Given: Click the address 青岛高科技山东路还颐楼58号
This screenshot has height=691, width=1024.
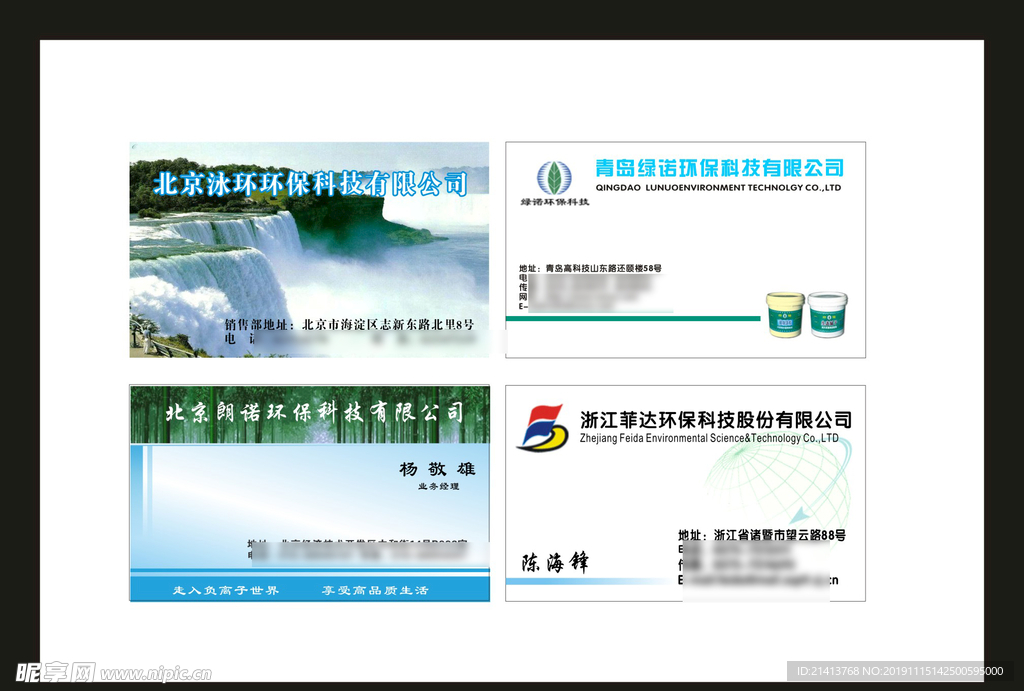Looking at the screenshot, I should tap(603, 268).
